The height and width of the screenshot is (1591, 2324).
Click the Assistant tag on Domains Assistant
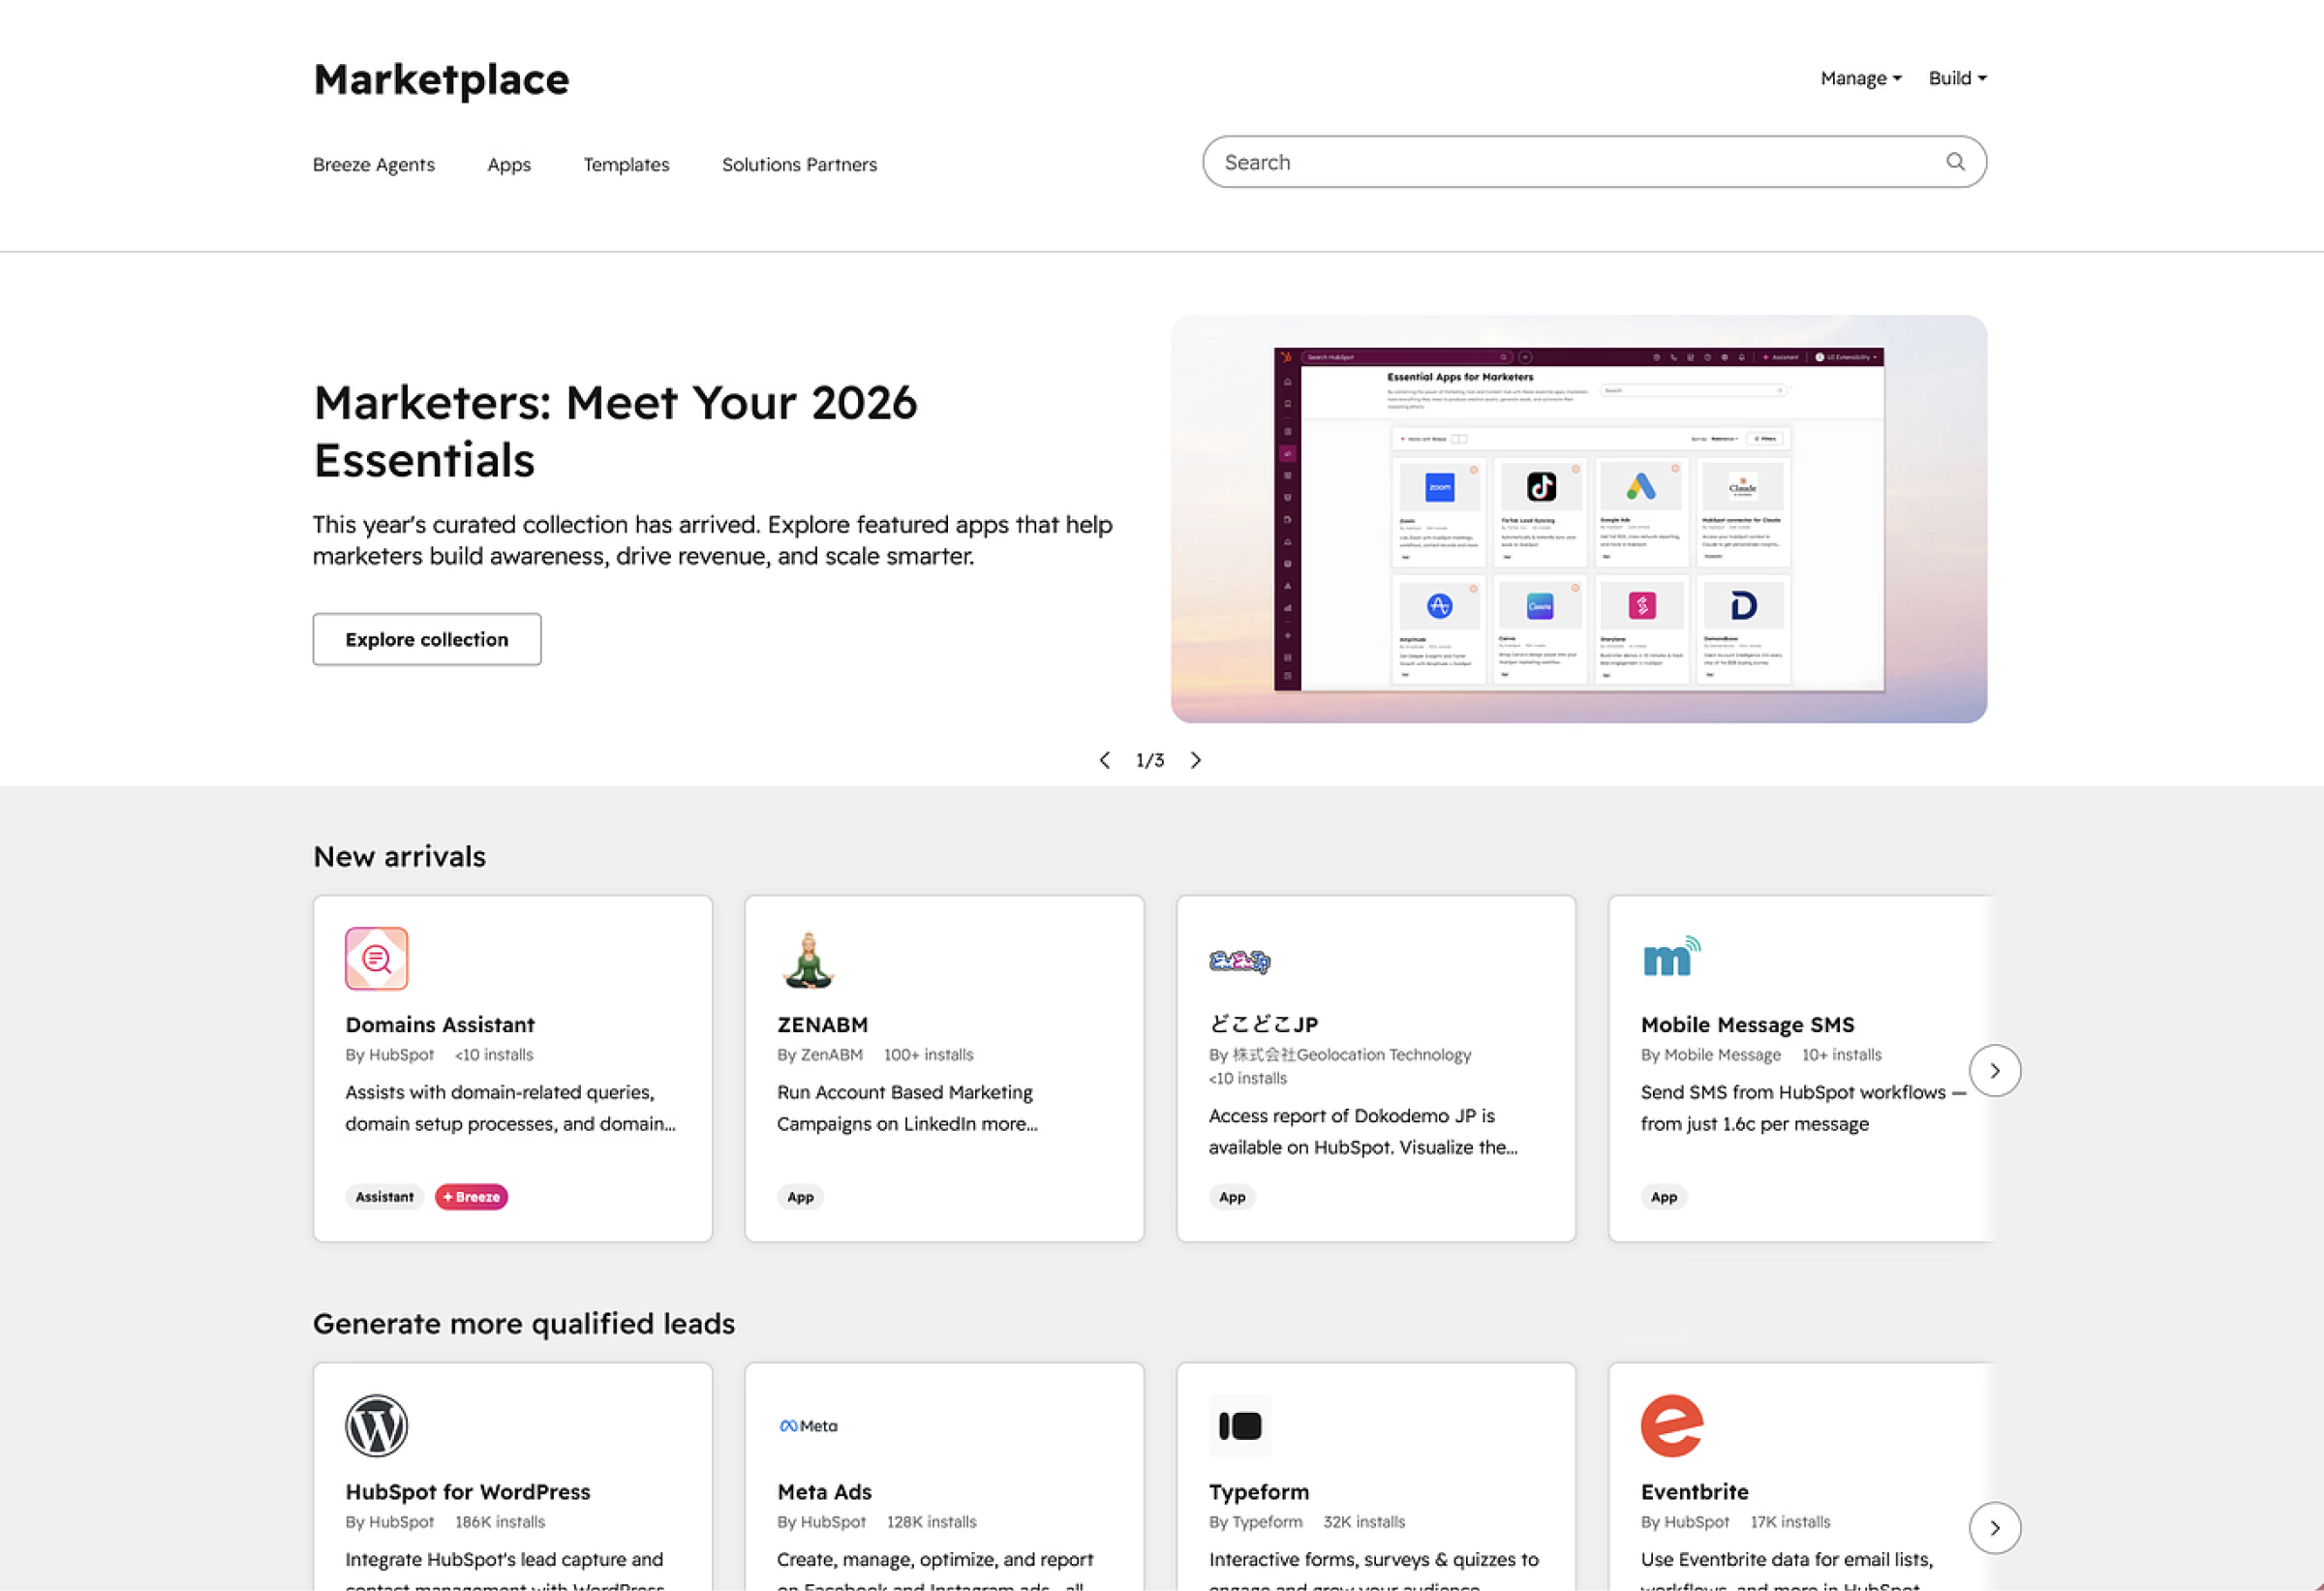[384, 1197]
